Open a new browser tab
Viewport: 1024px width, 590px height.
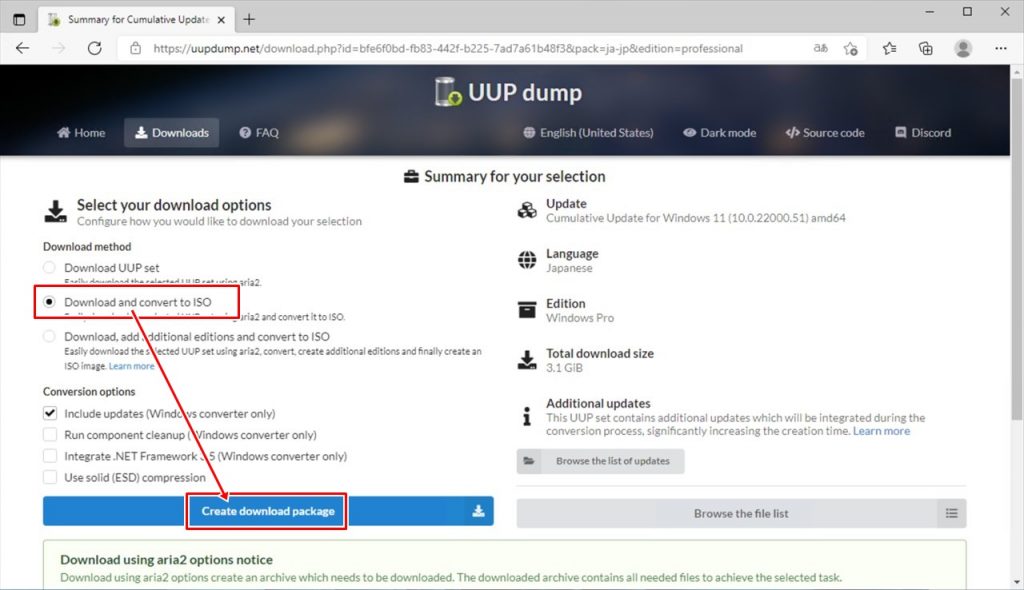point(249,20)
